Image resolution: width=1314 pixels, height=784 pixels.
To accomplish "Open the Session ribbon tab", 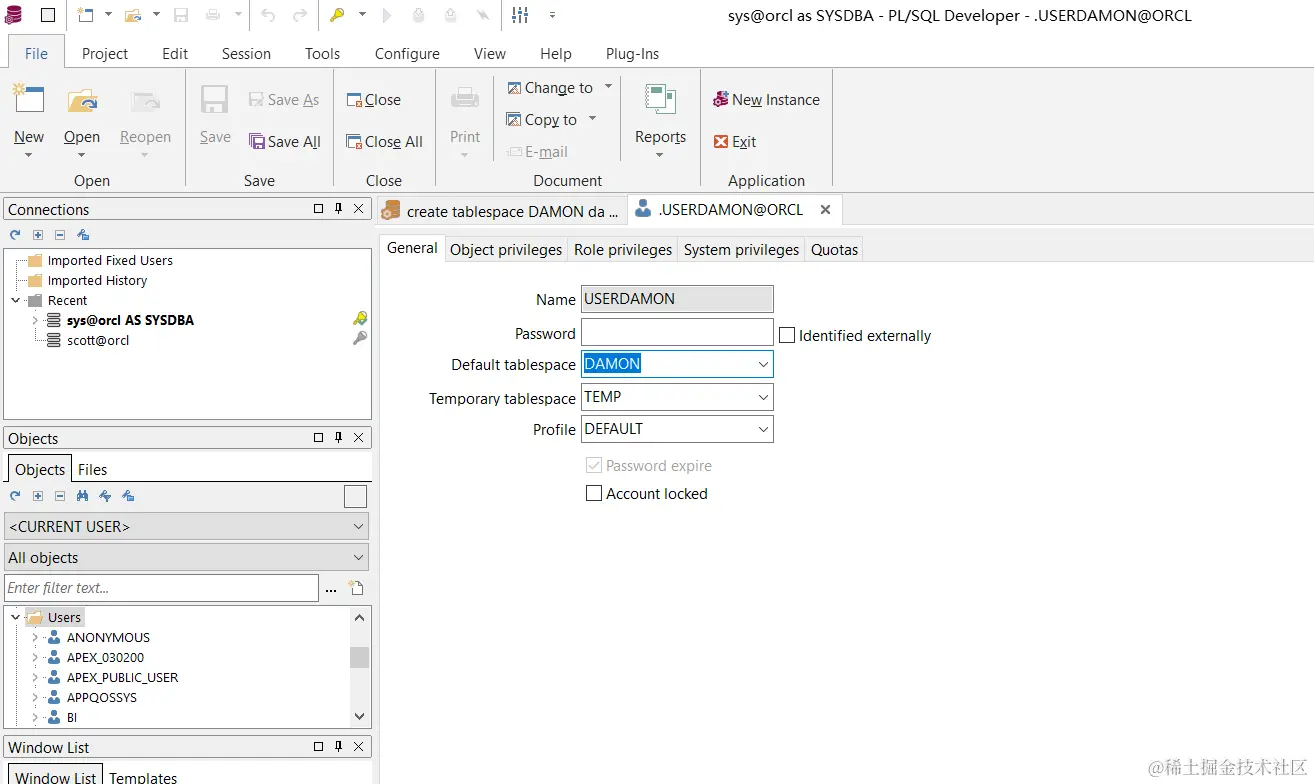I will [x=246, y=54].
